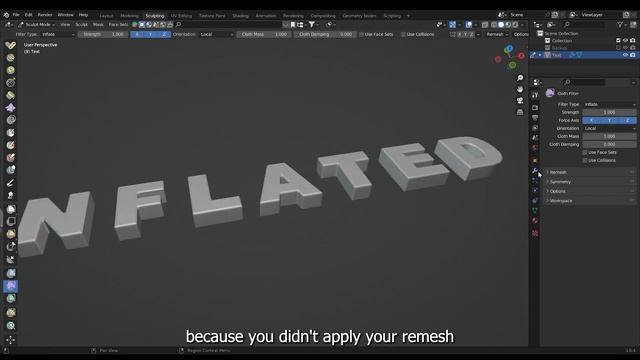Open the Window menu
The image size is (640, 360).
(x=65, y=15)
